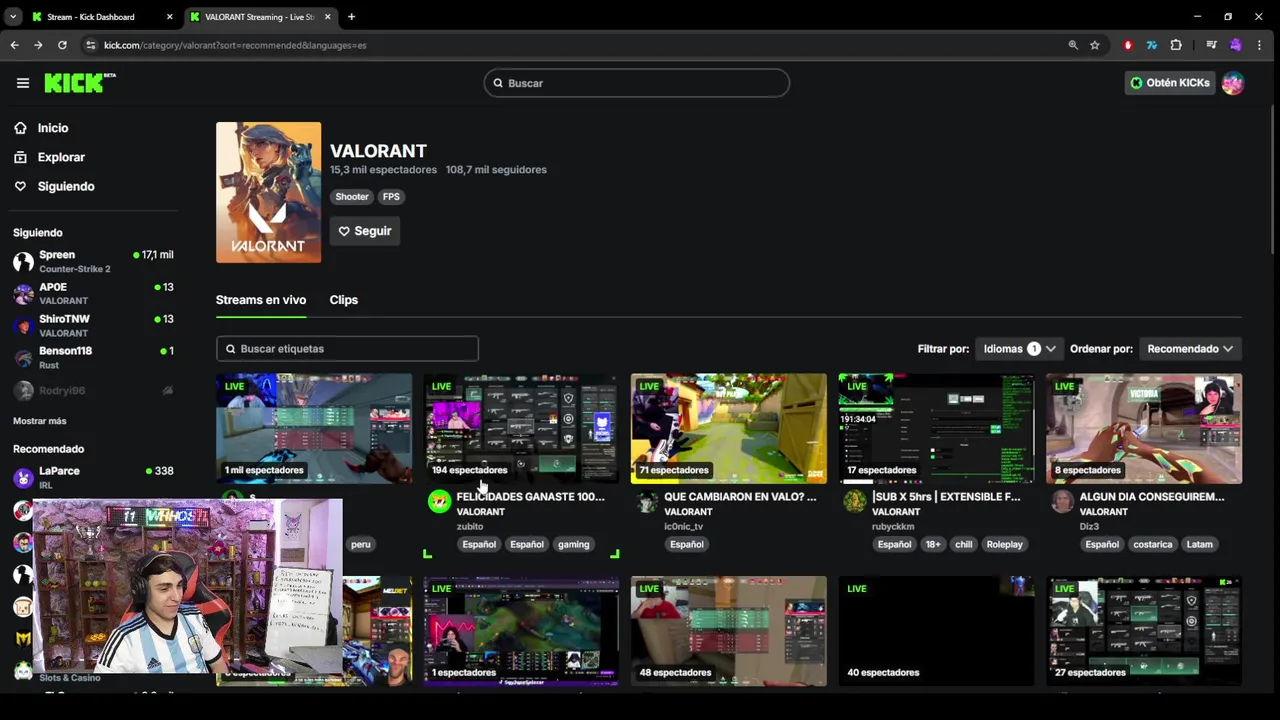Viewport: 1280px width, 720px height.
Task: Click the Inicio home icon
Action: coord(20,128)
